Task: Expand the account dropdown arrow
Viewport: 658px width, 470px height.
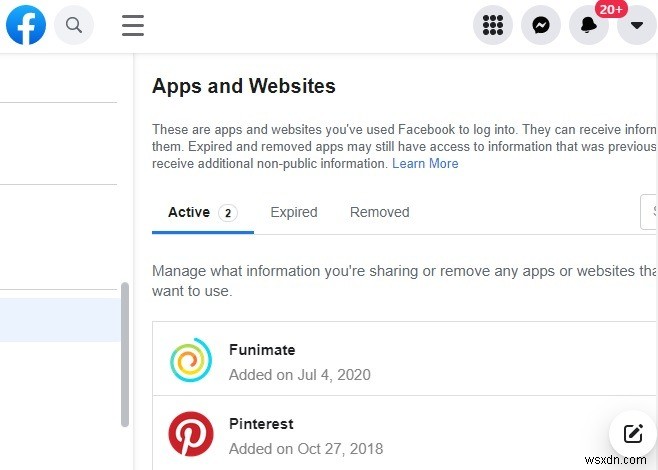Action: pyautogui.click(x=637, y=26)
